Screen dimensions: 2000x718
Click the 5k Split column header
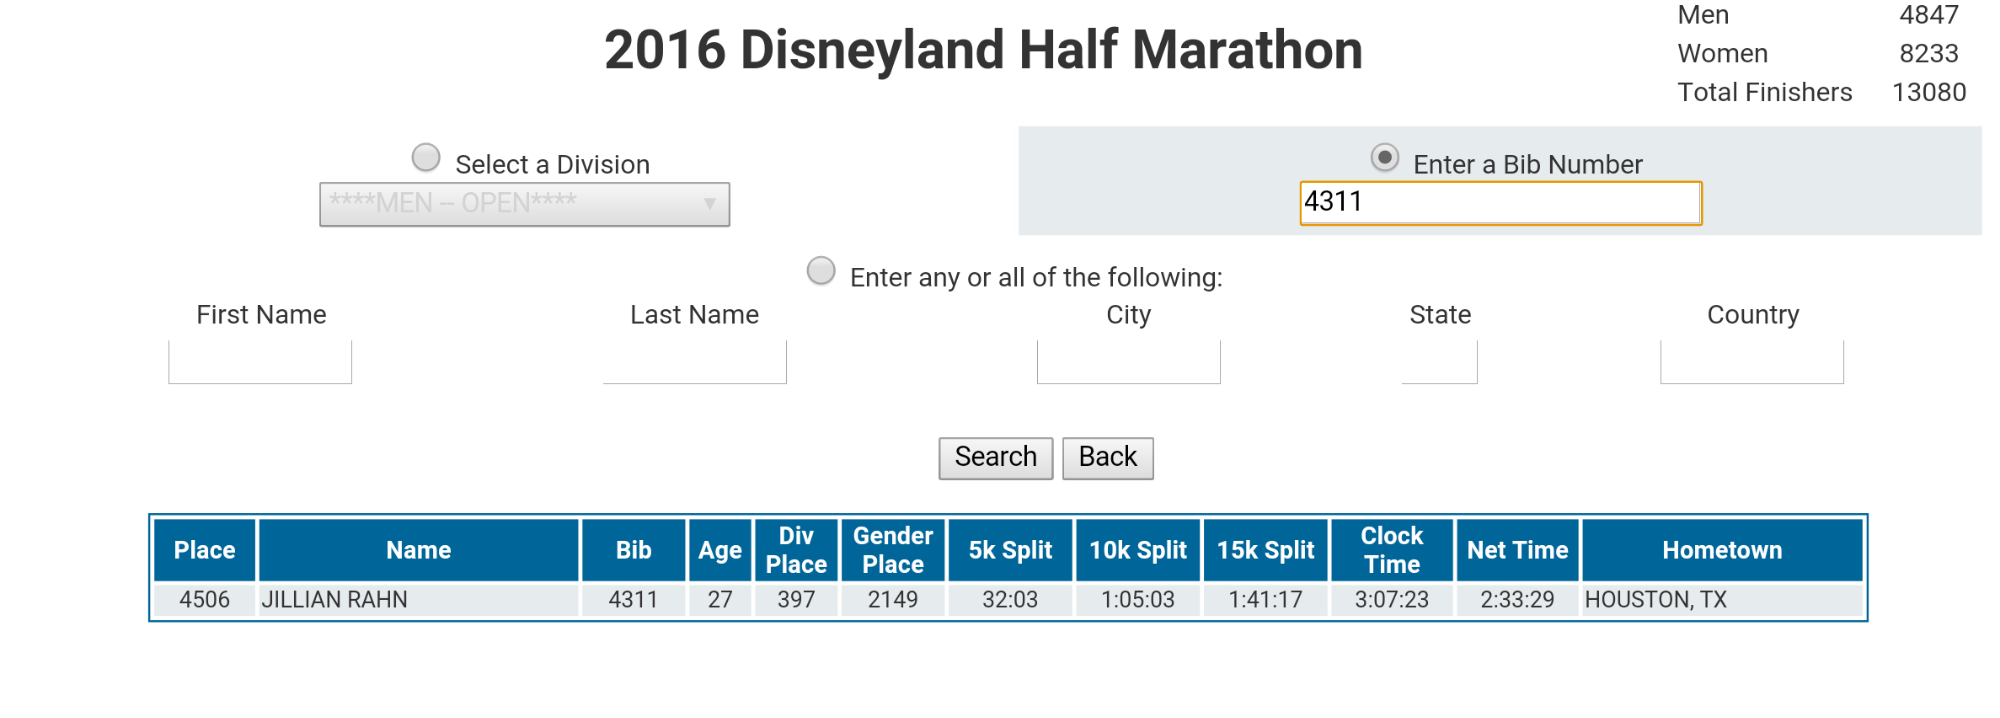click(x=1010, y=550)
